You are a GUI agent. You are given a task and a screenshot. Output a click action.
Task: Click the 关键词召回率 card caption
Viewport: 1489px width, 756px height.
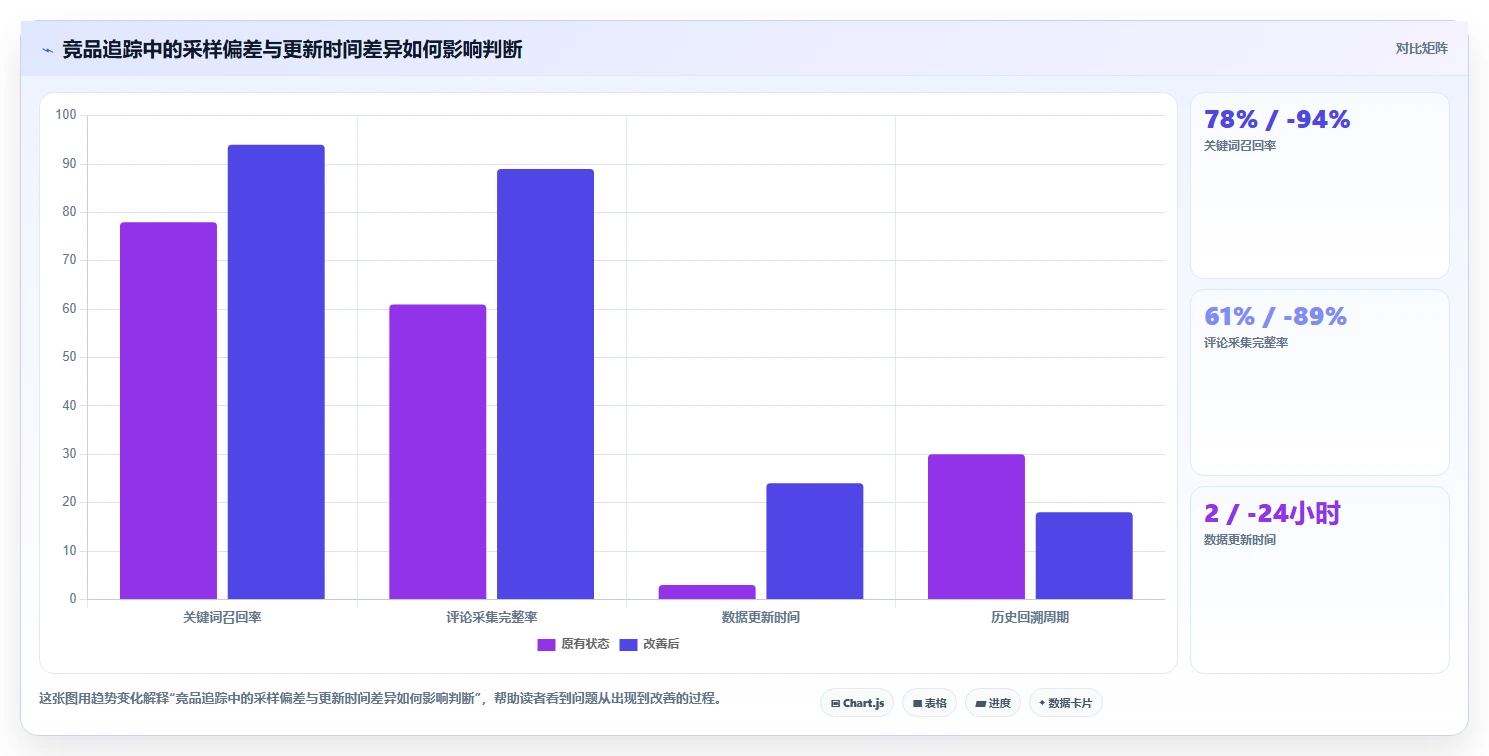tap(1240, 146)
